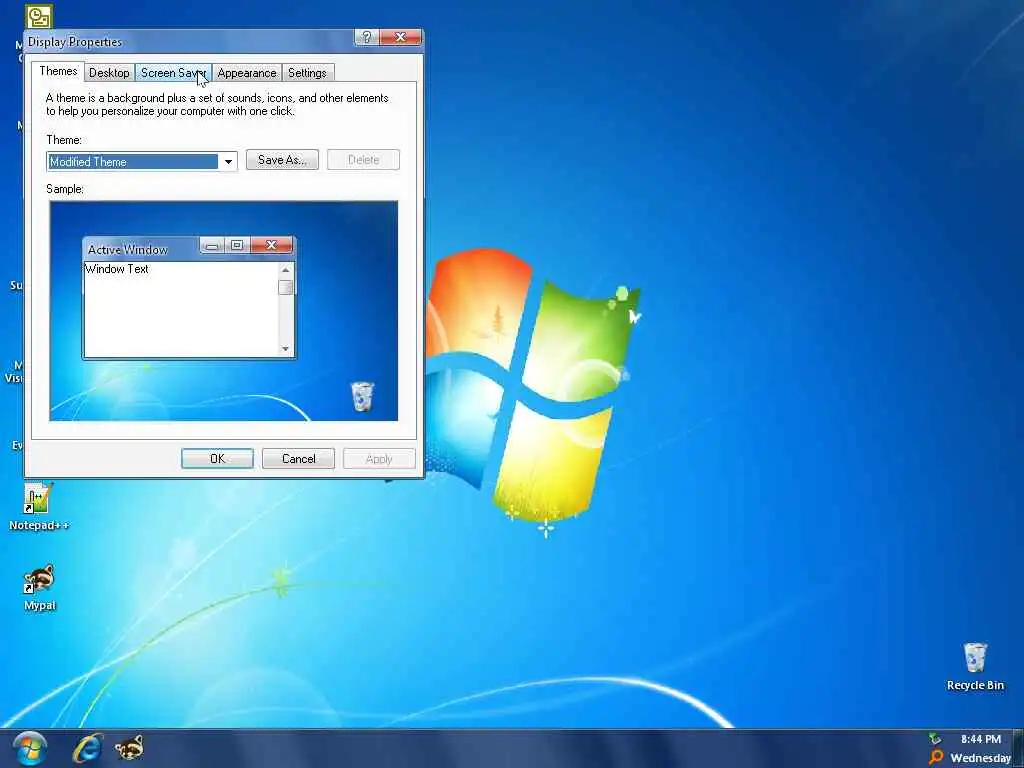Screen dimensions: 1024x768
Task: Click the desktop icon above the dialog title
Action: tap(39, 16)
